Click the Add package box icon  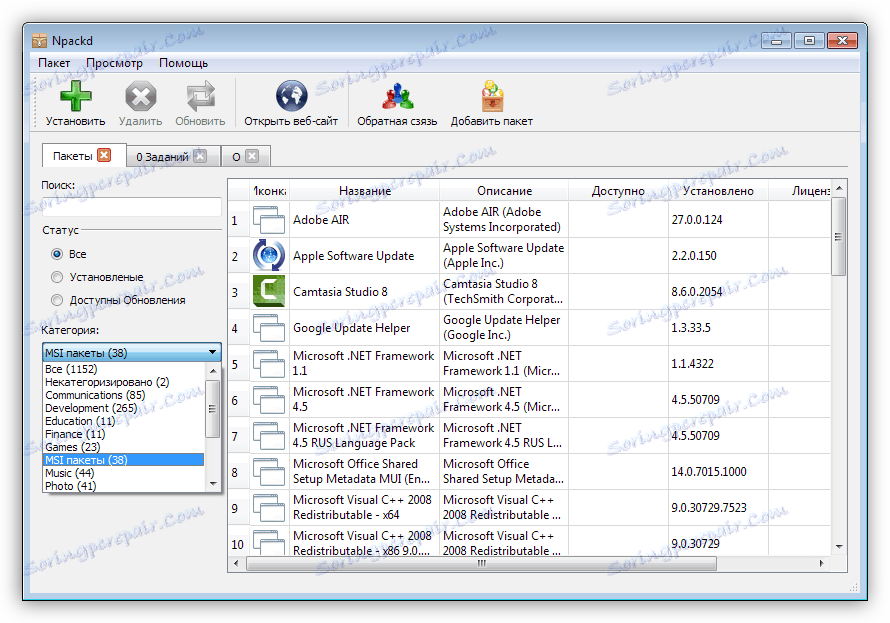tap(492, 96)
